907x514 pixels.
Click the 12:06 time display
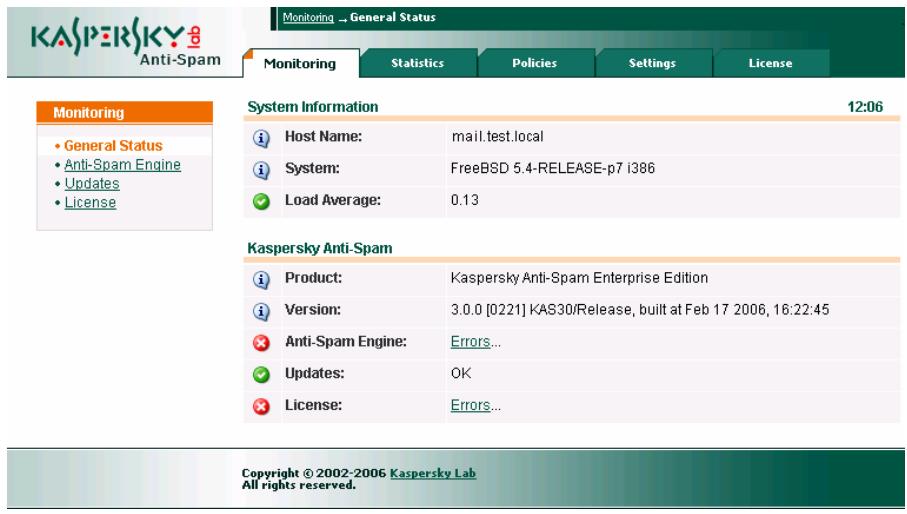(865, 107)
